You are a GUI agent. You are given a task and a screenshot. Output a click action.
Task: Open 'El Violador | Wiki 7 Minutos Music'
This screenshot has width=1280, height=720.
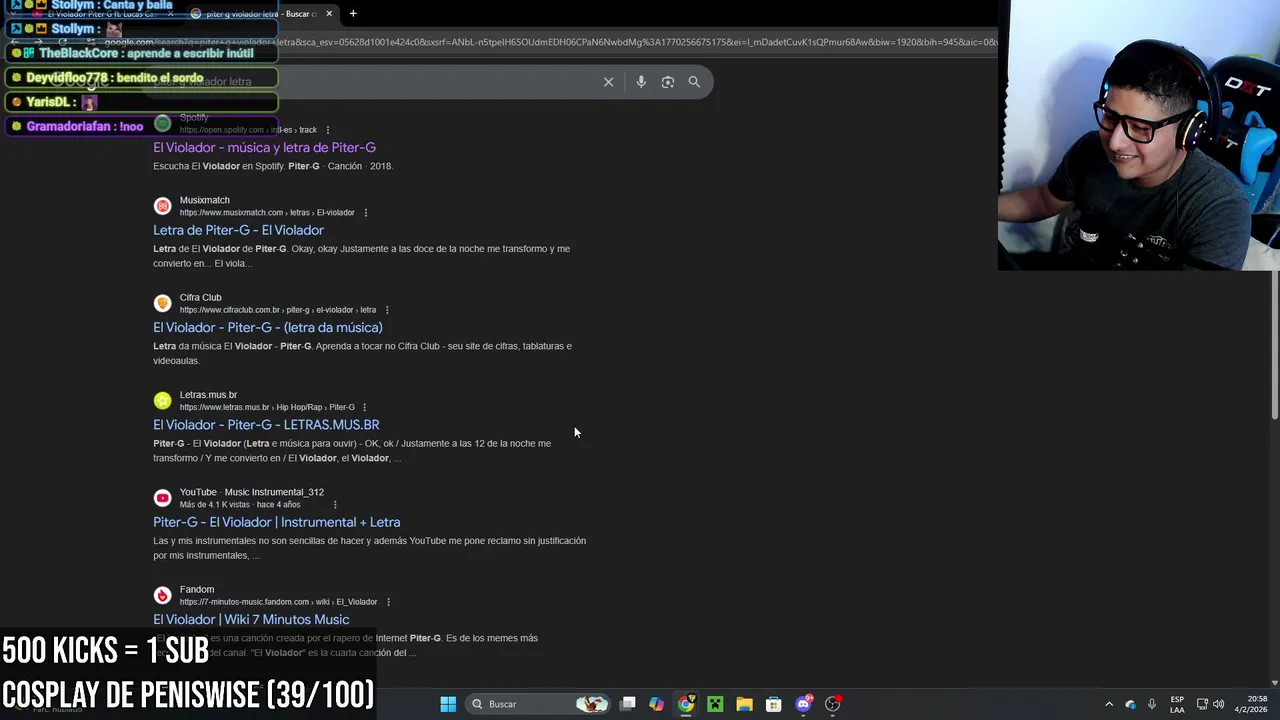251,620
